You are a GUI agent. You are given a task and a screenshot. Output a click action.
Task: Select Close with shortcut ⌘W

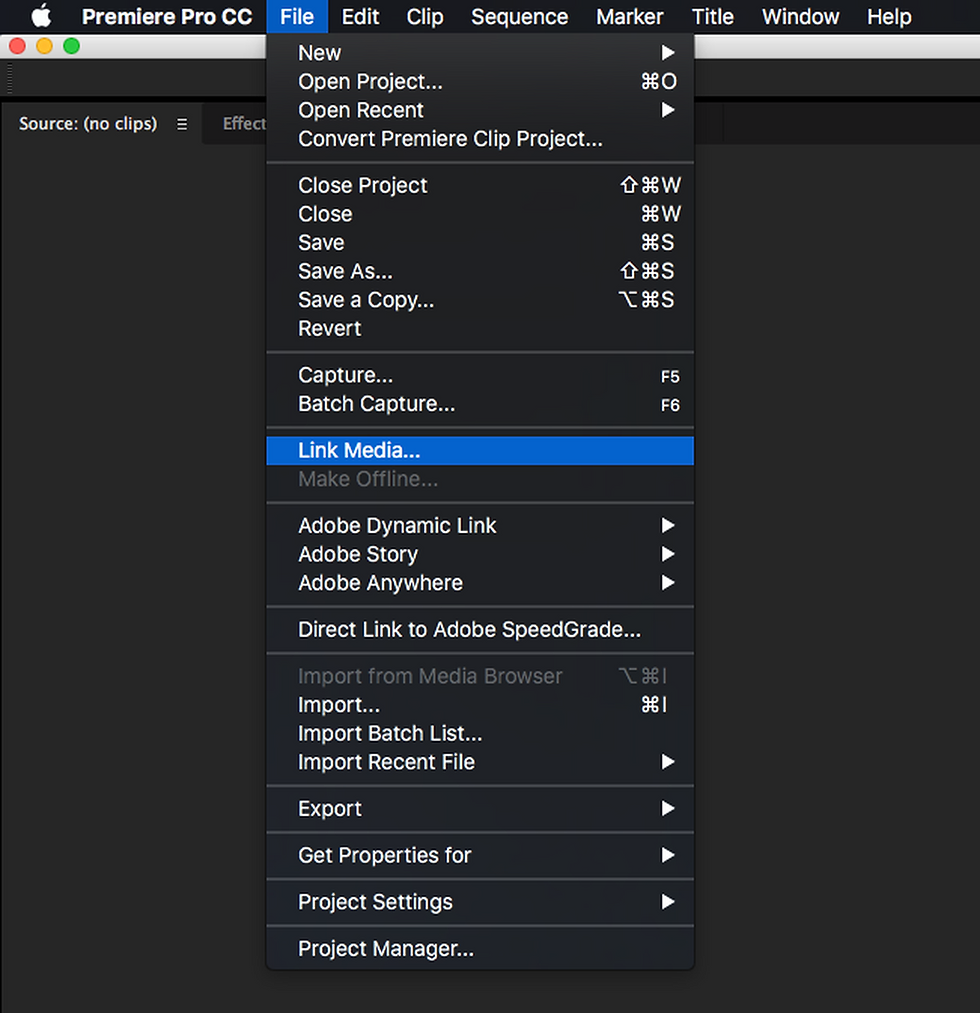[480, 214]
